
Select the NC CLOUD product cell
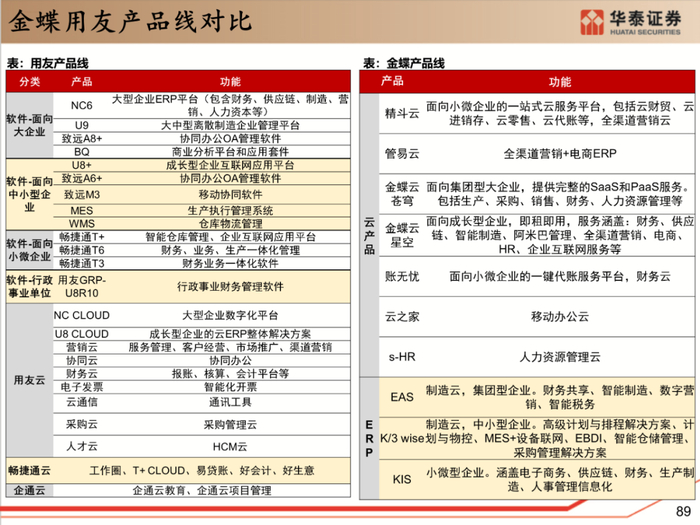pyautogui.click(x=82, y=315)
